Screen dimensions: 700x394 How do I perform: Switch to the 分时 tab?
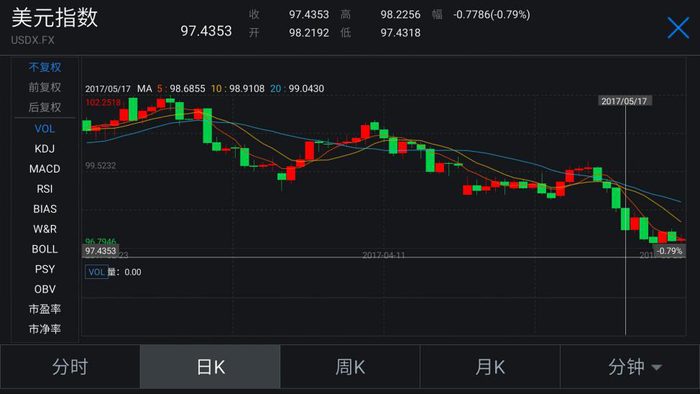(70, 367)
